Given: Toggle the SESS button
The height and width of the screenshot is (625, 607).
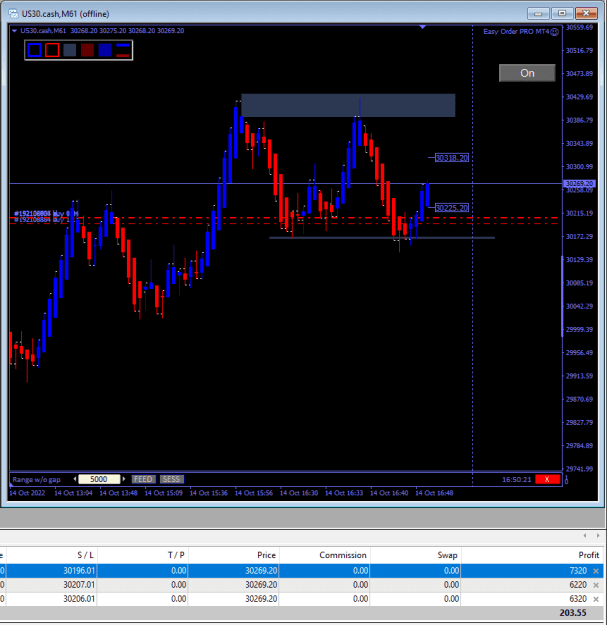Looking at the screenshot, I should coord(171,479).
